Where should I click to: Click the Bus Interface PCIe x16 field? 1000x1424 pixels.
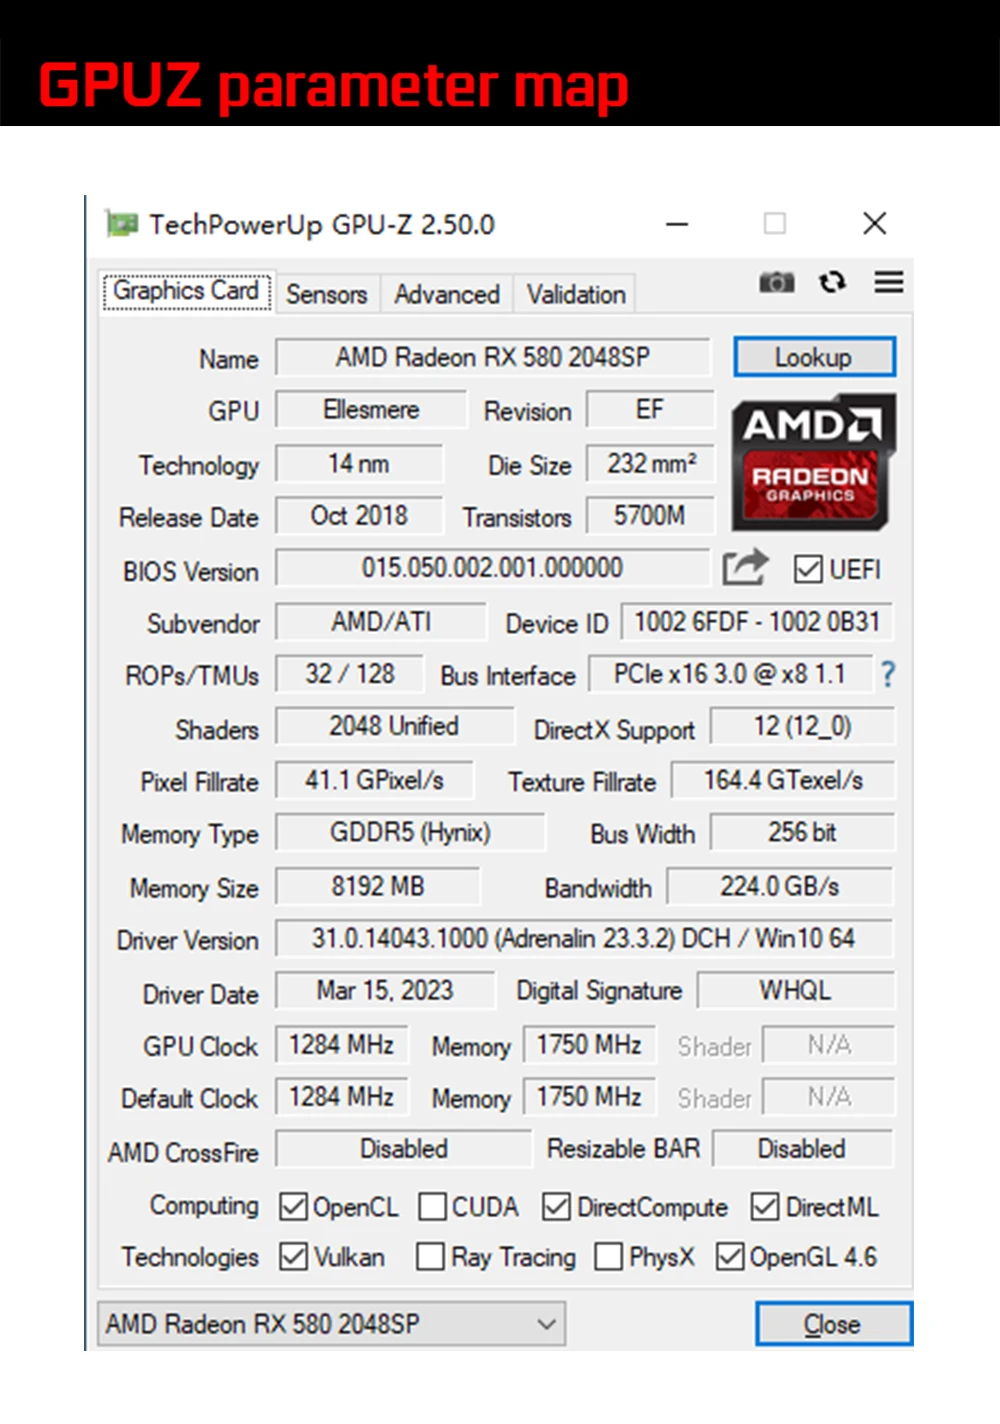point(730,674)
